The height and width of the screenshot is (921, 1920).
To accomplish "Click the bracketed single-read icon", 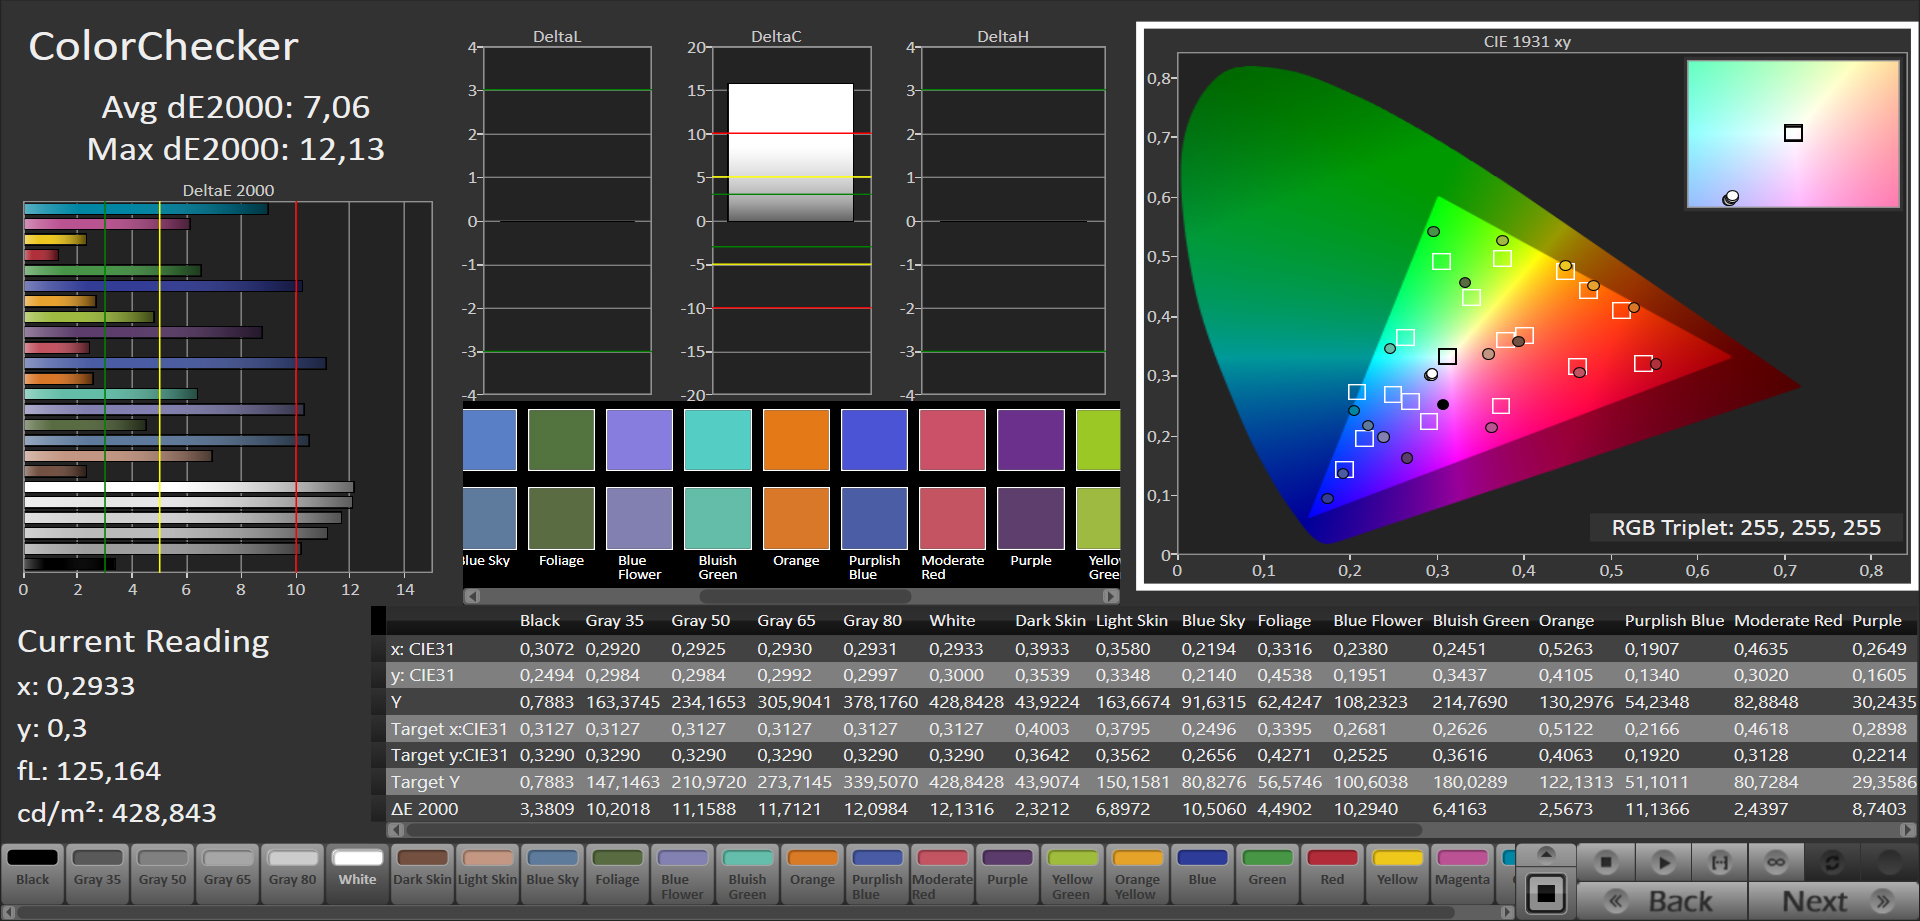I will click(x=1719, y=862).
